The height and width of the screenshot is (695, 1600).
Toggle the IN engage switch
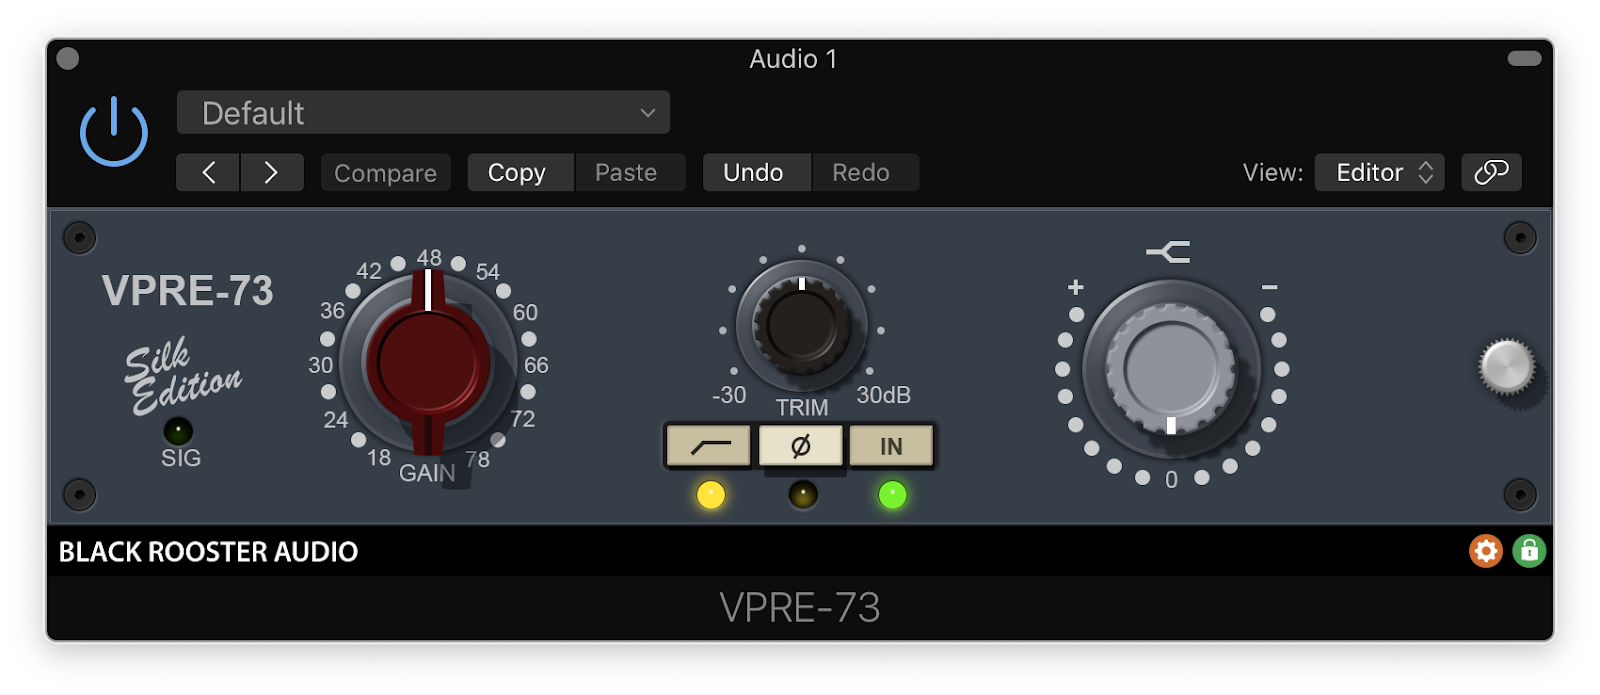[x=891, y=446]
